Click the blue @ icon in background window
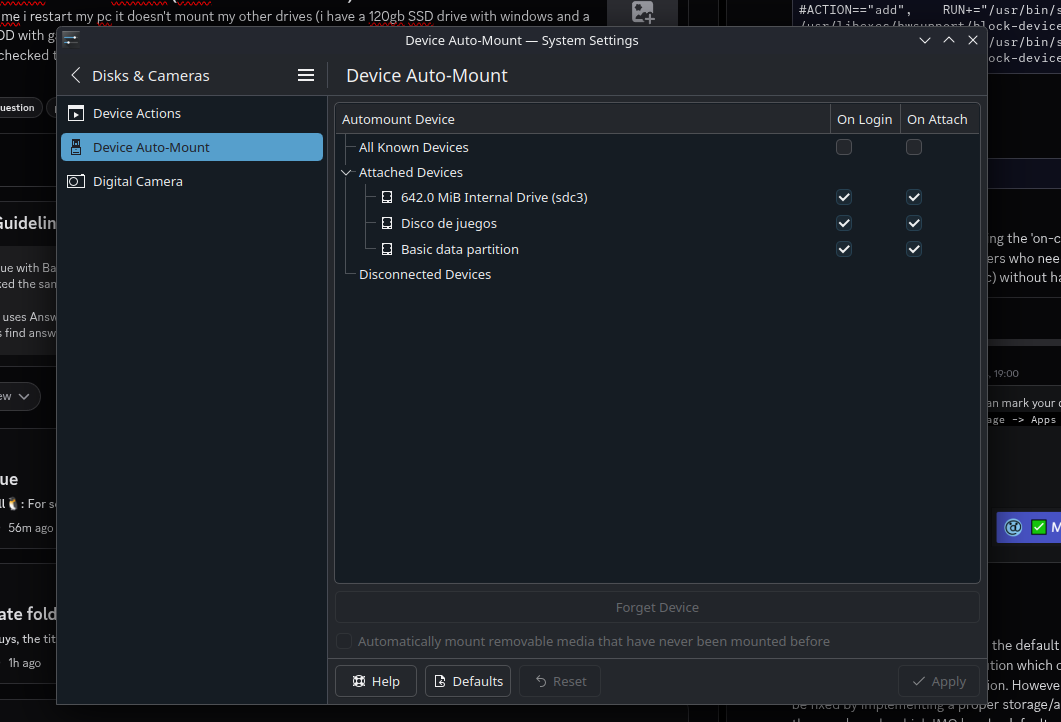The width and height of the screenshot is (1061, 722). [1013, 527]
